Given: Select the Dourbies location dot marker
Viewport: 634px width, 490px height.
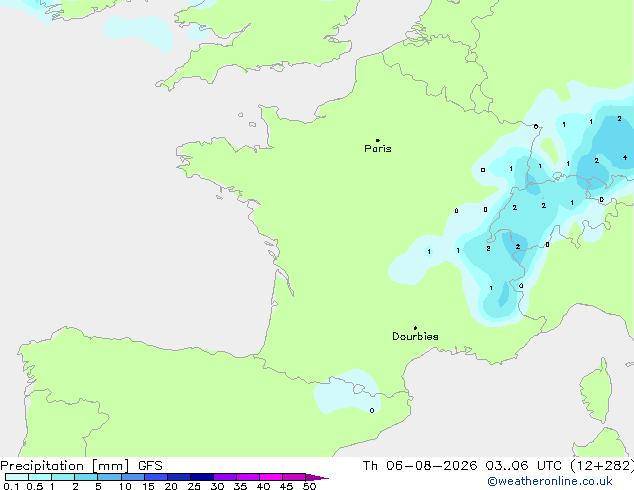Looking at the screenshot, I should (x=415, y=328).
